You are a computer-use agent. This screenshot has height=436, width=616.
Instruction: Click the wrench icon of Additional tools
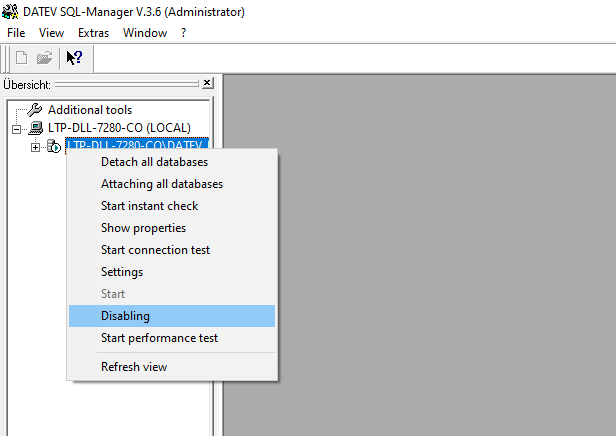[35, 110]
